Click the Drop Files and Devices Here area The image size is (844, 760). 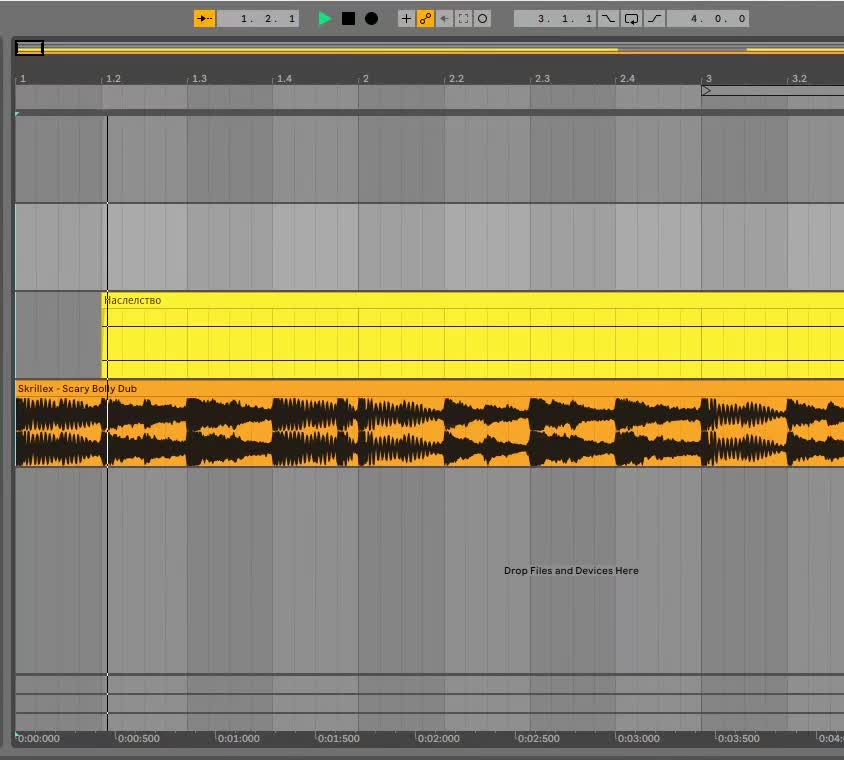(x=571, y=571)
